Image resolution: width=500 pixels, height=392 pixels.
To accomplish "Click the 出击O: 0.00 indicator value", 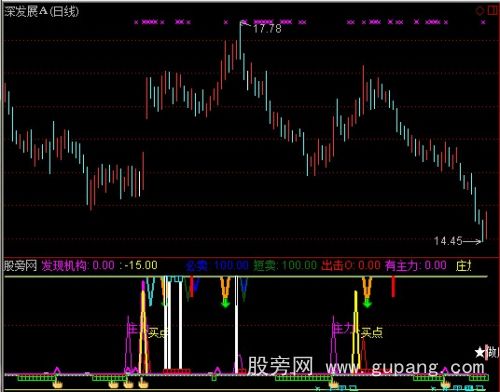I will click(351, 266).
